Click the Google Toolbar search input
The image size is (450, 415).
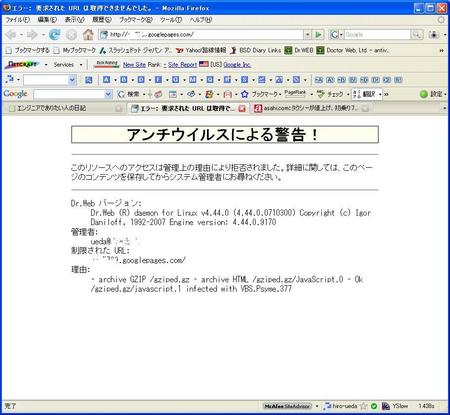click(69, 95)
